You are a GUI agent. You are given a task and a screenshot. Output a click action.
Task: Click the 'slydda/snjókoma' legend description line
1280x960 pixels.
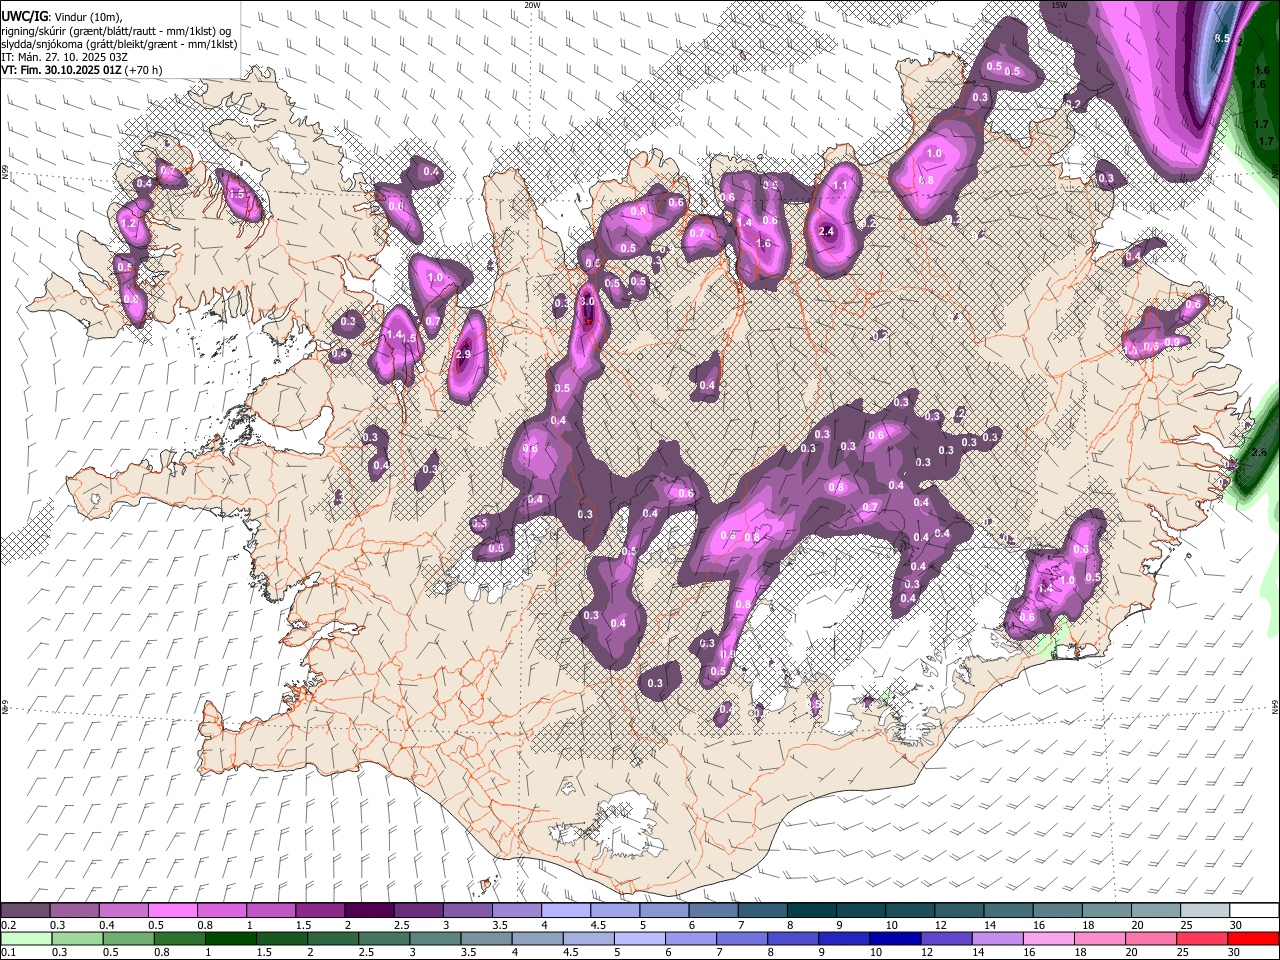(x=119, y=44)
